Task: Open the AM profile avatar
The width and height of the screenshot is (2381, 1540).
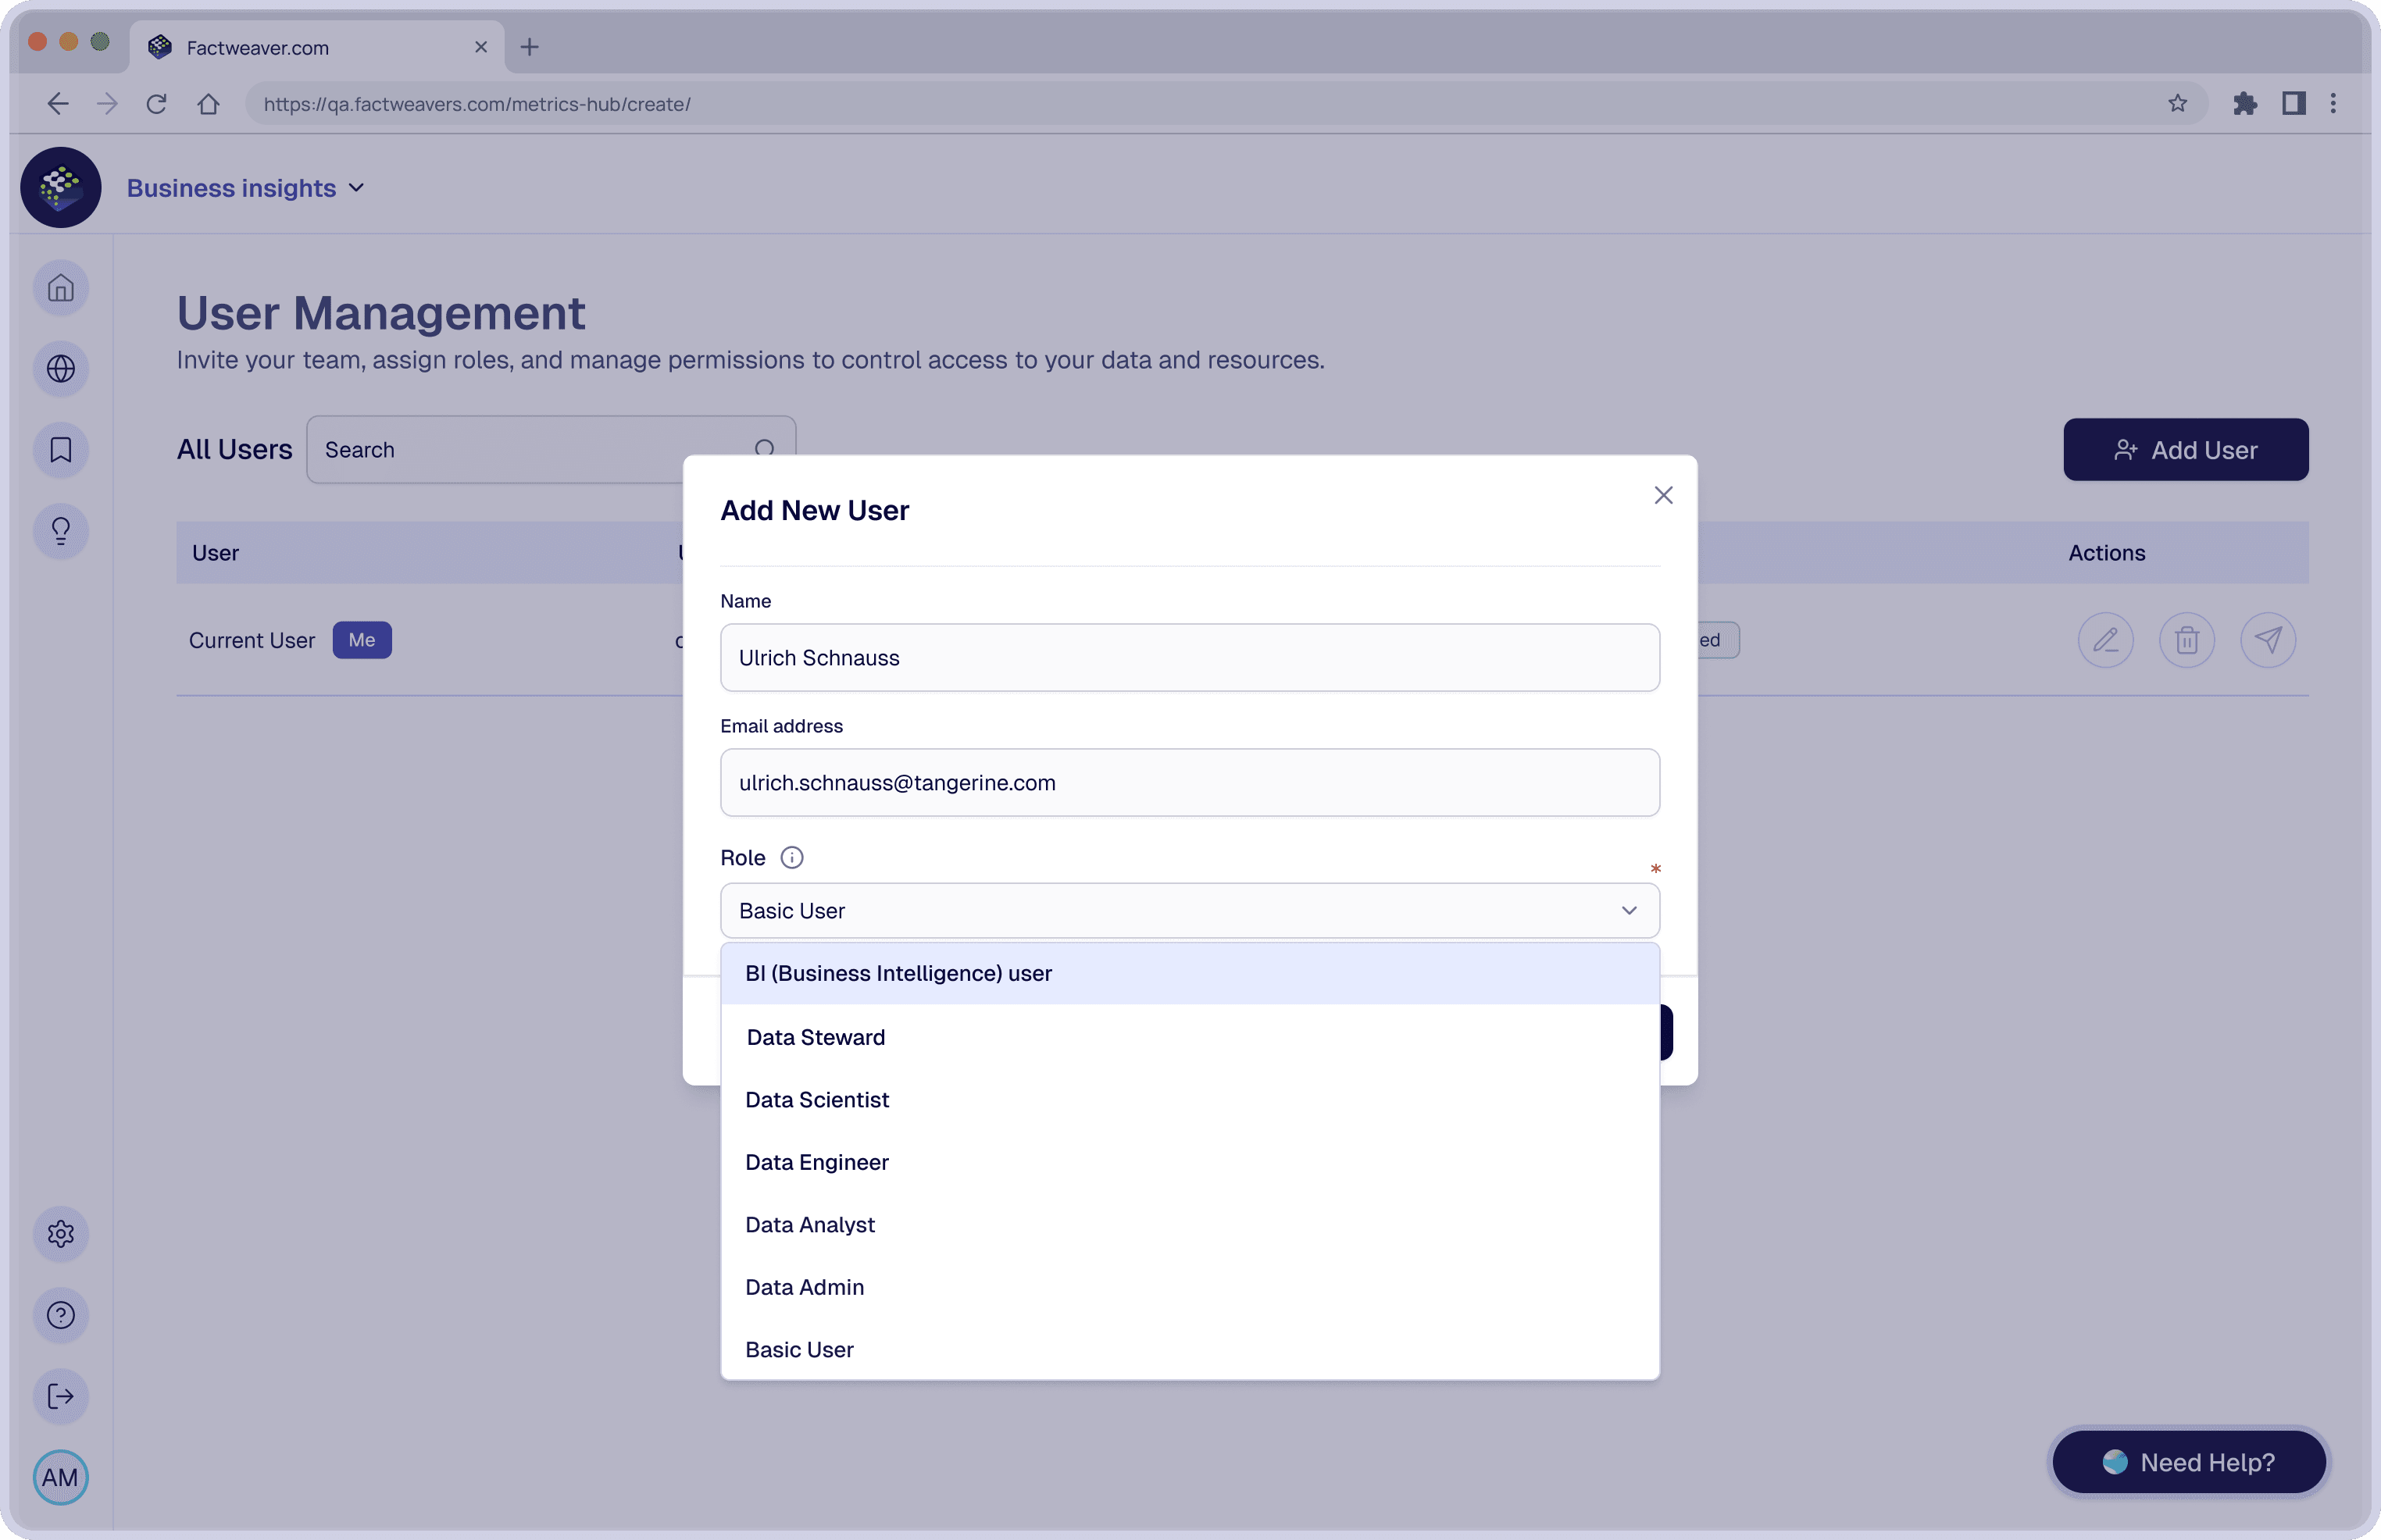Action: point(61,1477)
